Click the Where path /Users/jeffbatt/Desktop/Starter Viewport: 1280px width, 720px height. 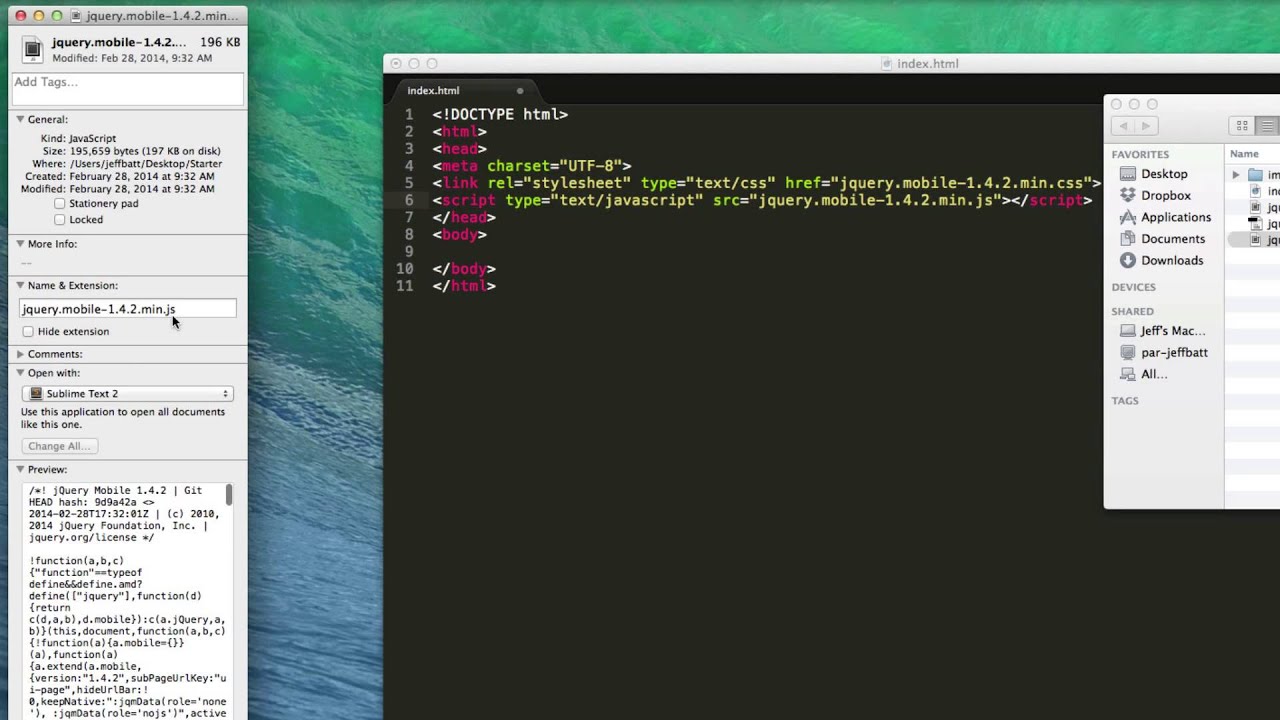pyautogui.click(x=146, y=164)
